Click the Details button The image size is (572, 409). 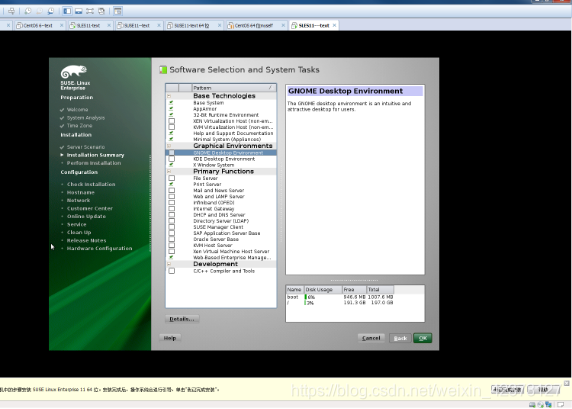[182, 319]
